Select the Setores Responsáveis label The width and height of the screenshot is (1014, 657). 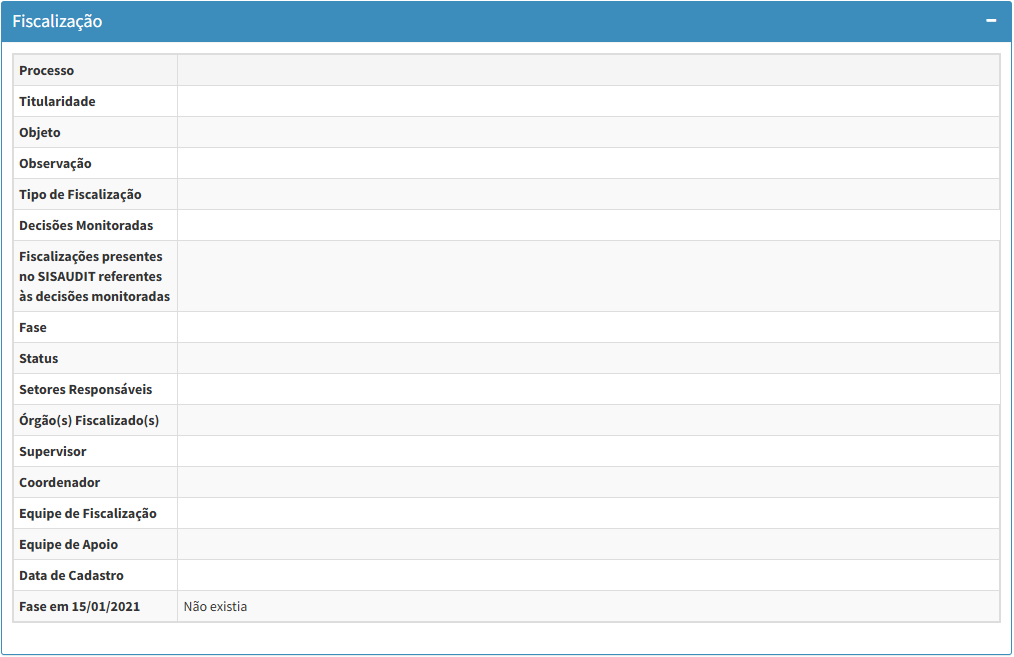(x=85, y=389)
